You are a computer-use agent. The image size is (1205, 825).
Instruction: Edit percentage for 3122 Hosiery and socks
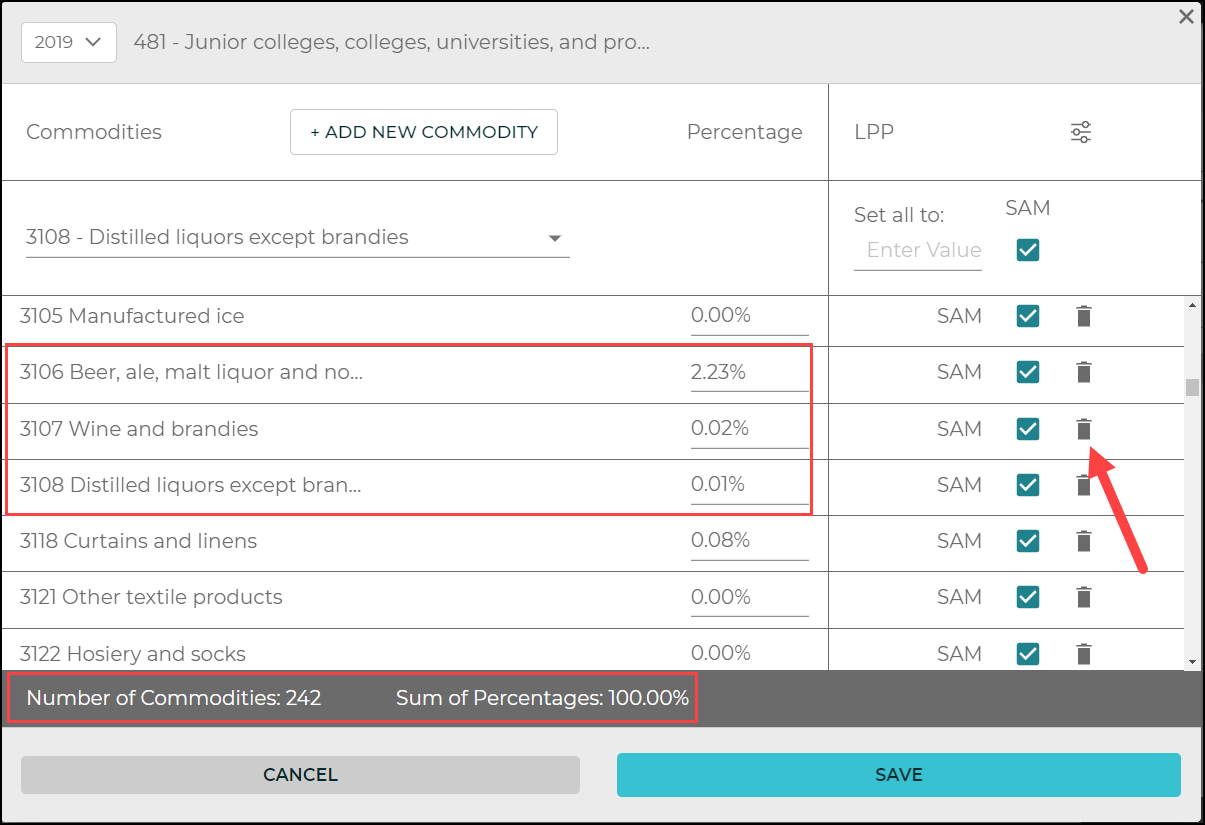point(750,654)
